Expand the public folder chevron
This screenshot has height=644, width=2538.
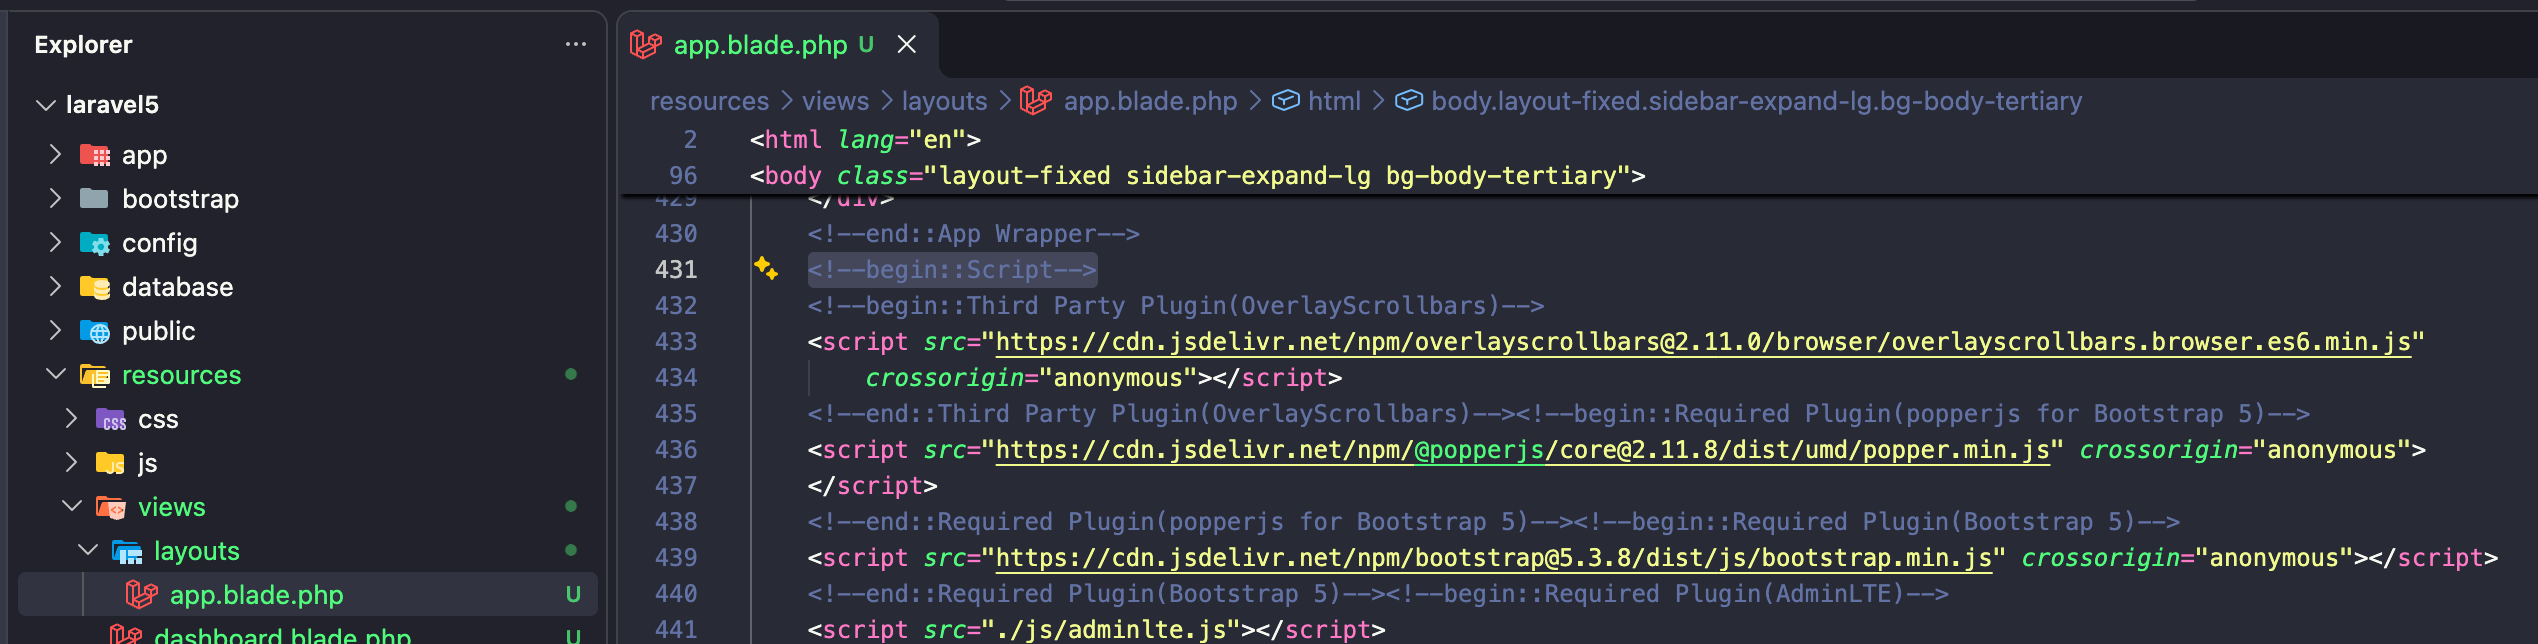pos(55,331)
